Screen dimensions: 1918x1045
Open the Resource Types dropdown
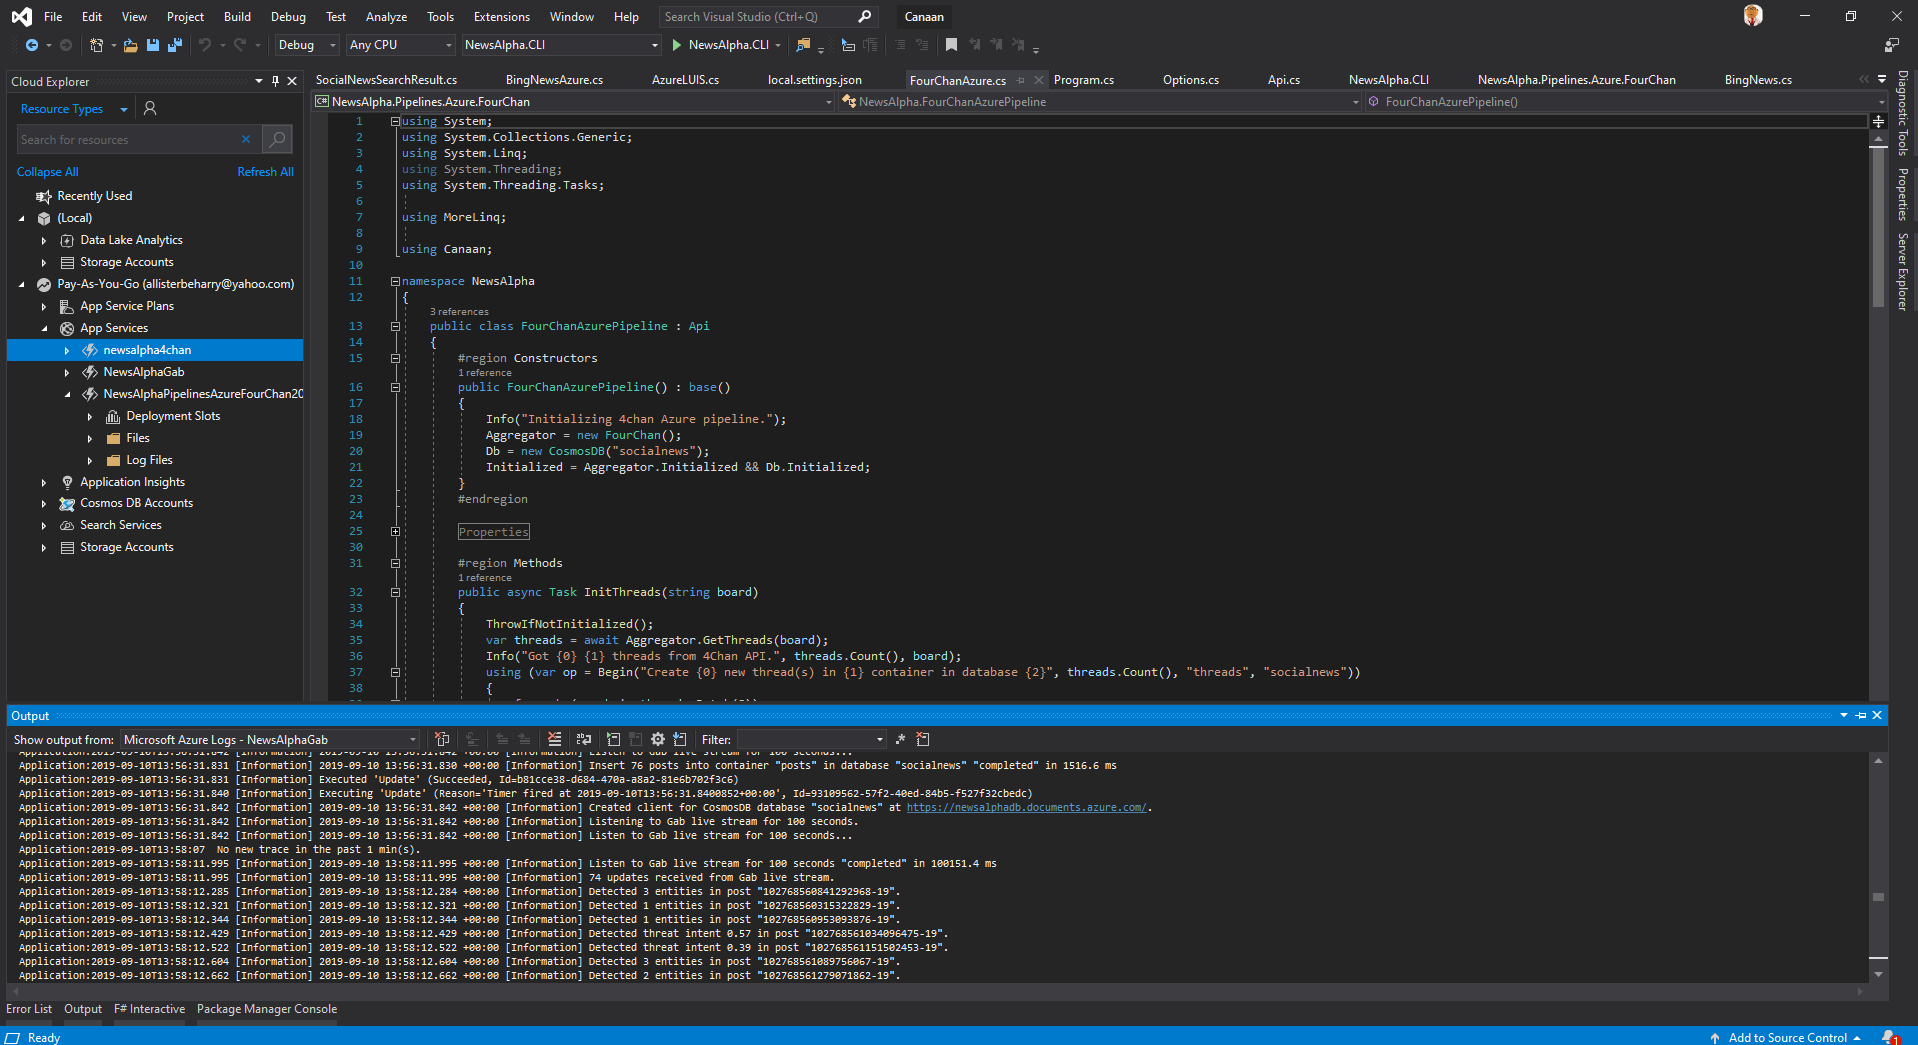[x=74, y=109]
